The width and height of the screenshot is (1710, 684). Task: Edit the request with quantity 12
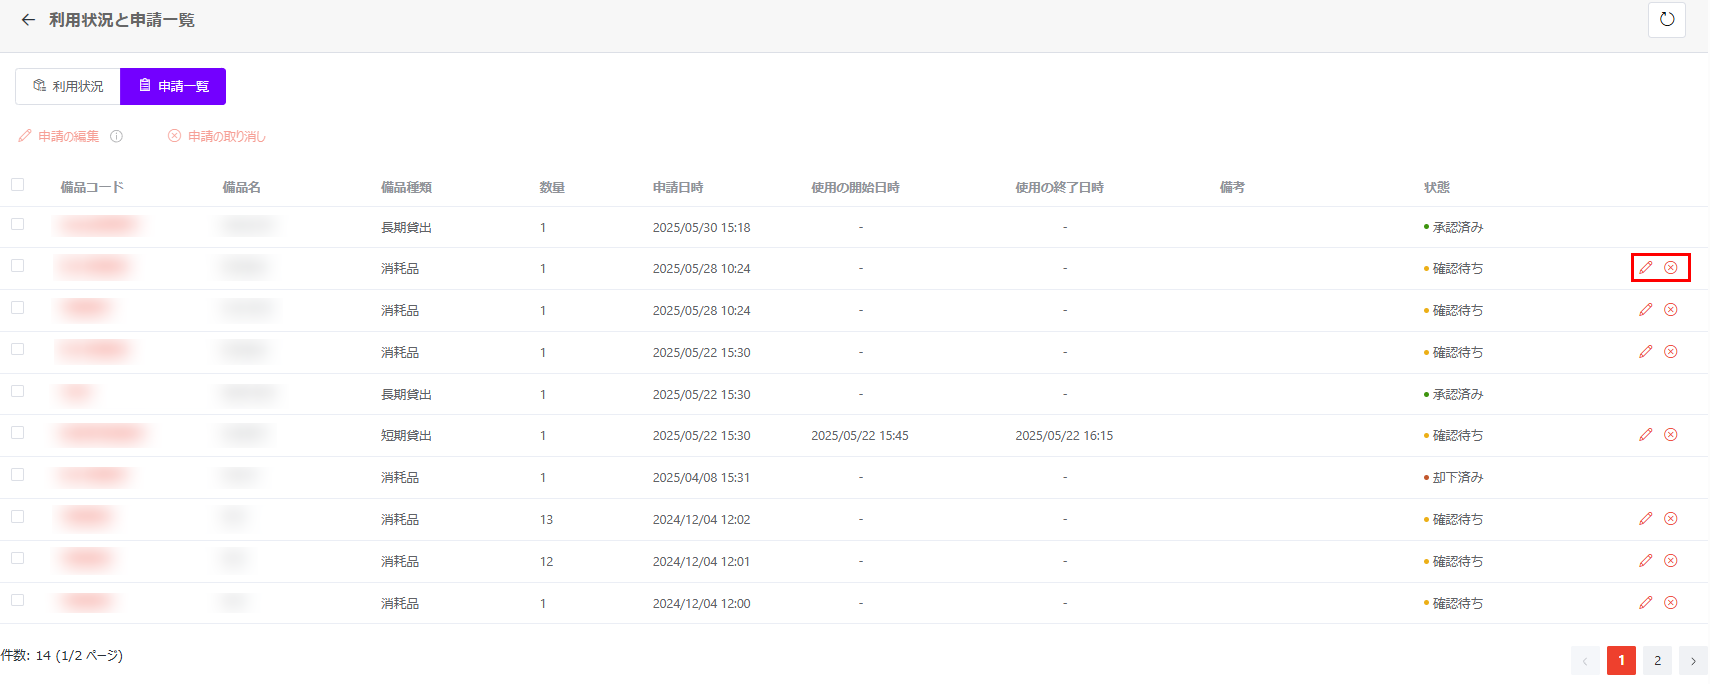[1646, 561]
